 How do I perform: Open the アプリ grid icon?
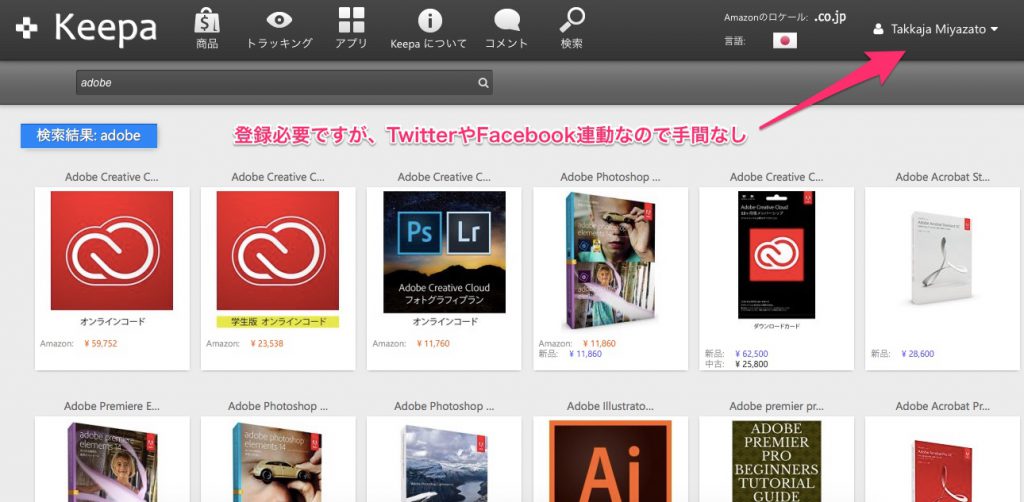tap(351, 21)
